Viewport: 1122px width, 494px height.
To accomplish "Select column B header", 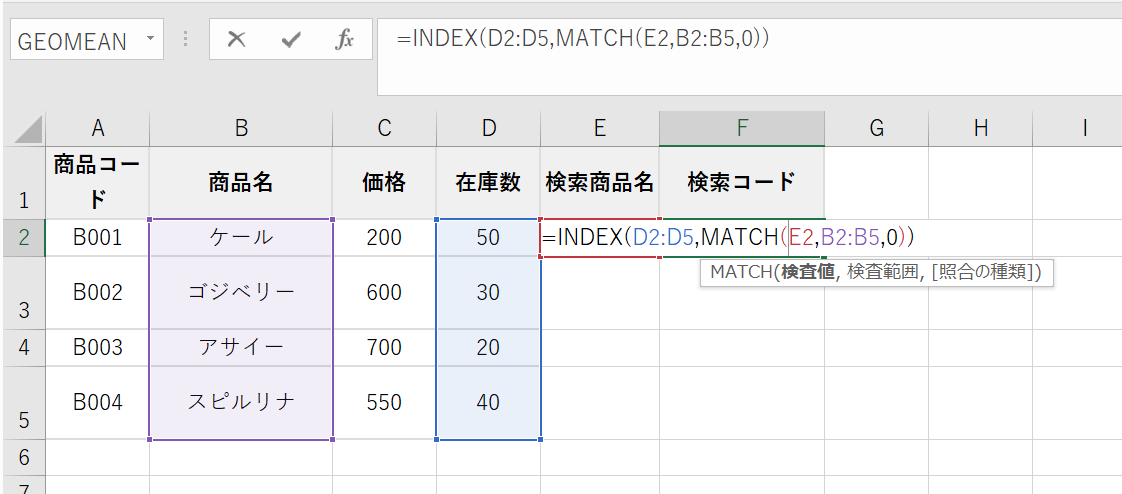I will (x=240, y=128).
